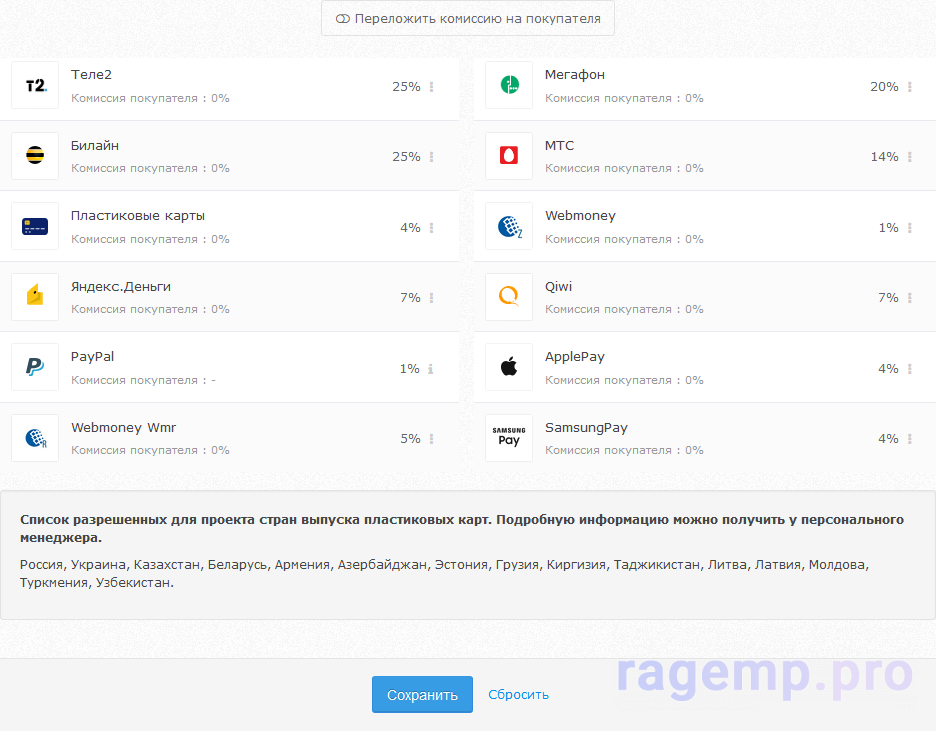
Task: Click the Webmoney Wmr label
Action: point(124,427)
